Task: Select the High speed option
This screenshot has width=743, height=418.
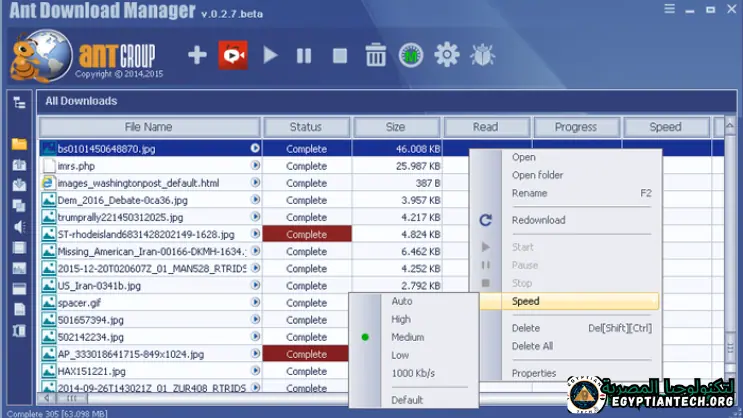Action: pos(401,319)
